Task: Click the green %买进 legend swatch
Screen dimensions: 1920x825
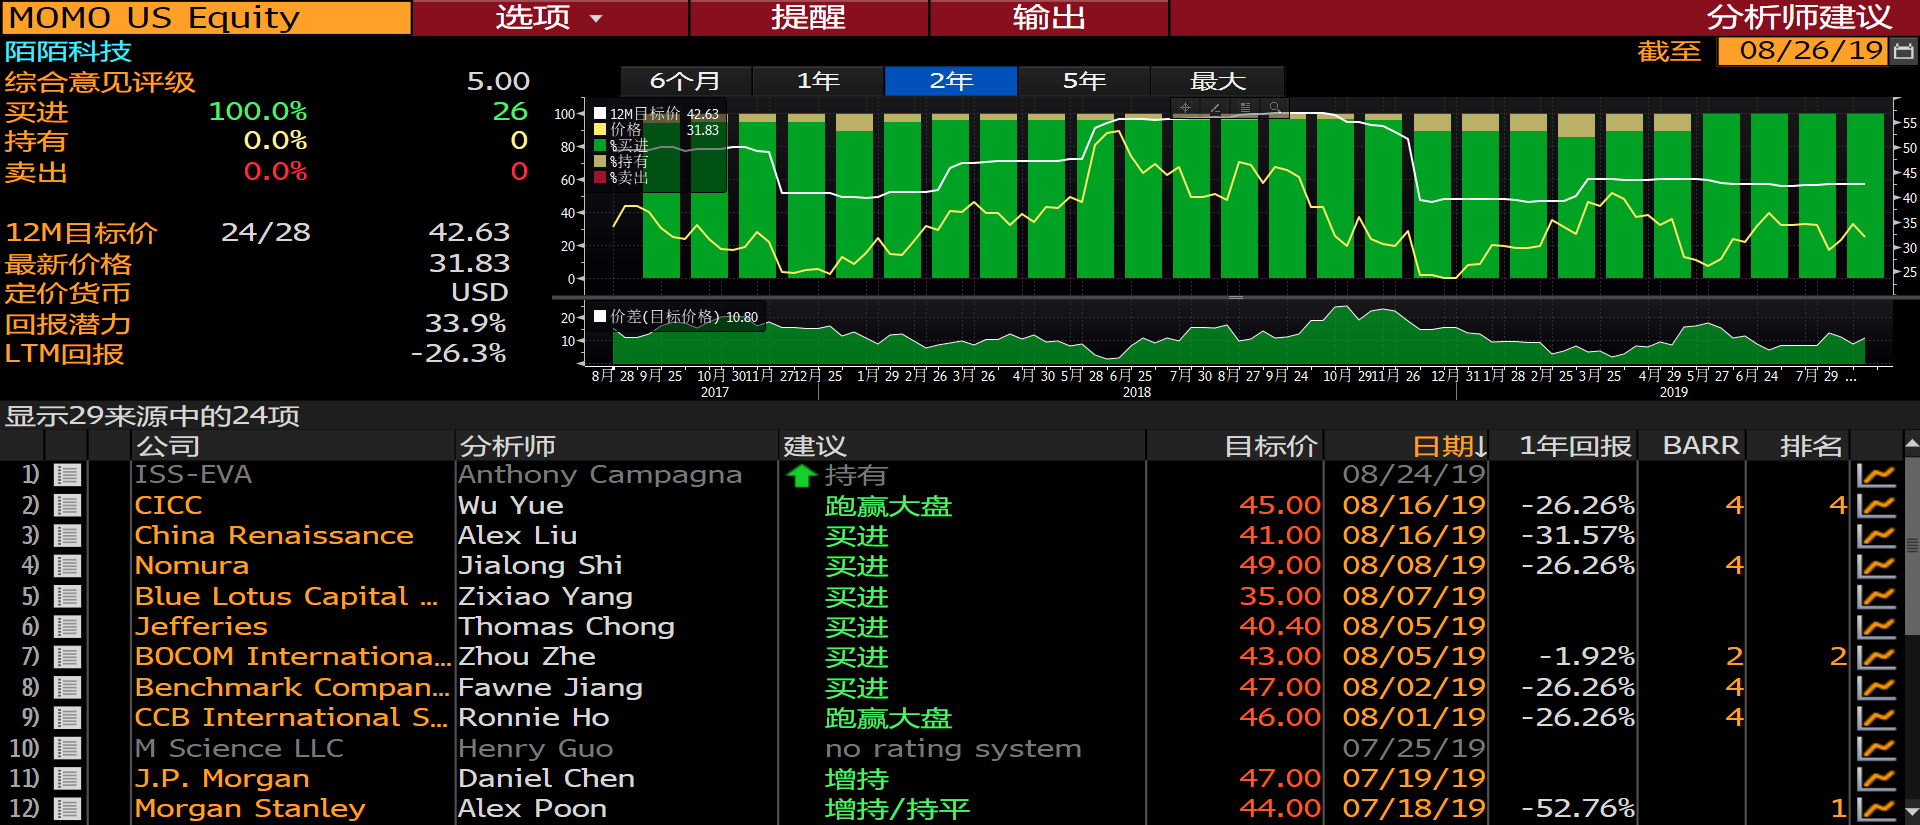Action: 600,146
